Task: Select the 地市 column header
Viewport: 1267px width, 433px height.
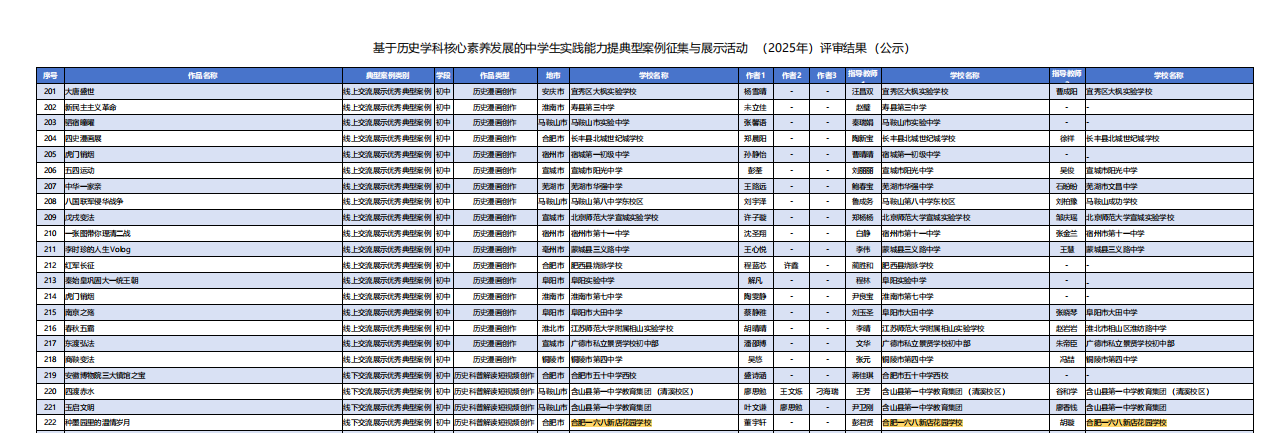Action: (552, 75)
